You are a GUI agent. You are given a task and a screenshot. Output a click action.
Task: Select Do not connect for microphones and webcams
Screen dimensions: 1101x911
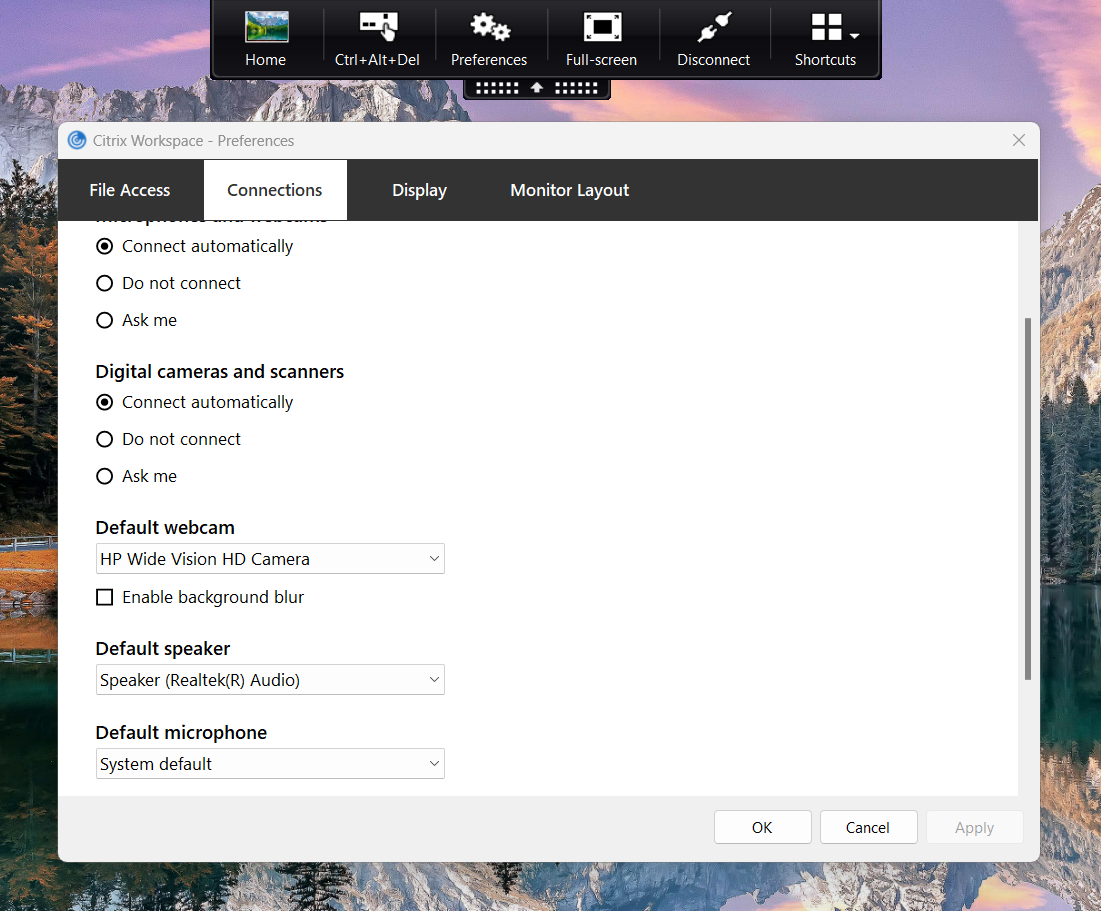point(105,283)
